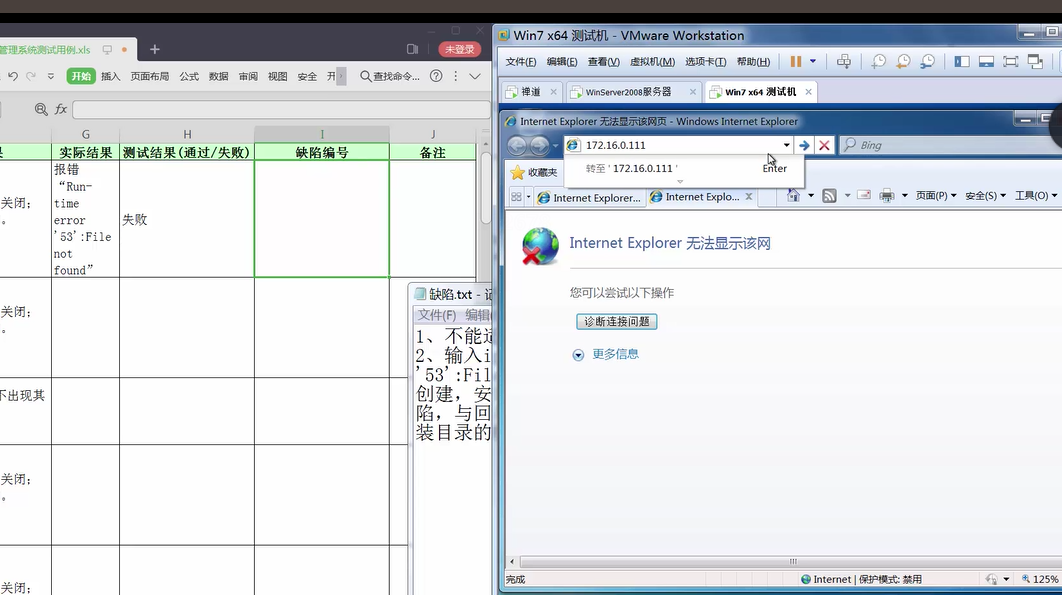The image size is (1062, 595).
Task: Open IE 工具(O) menu
Action: [1036, 196]
